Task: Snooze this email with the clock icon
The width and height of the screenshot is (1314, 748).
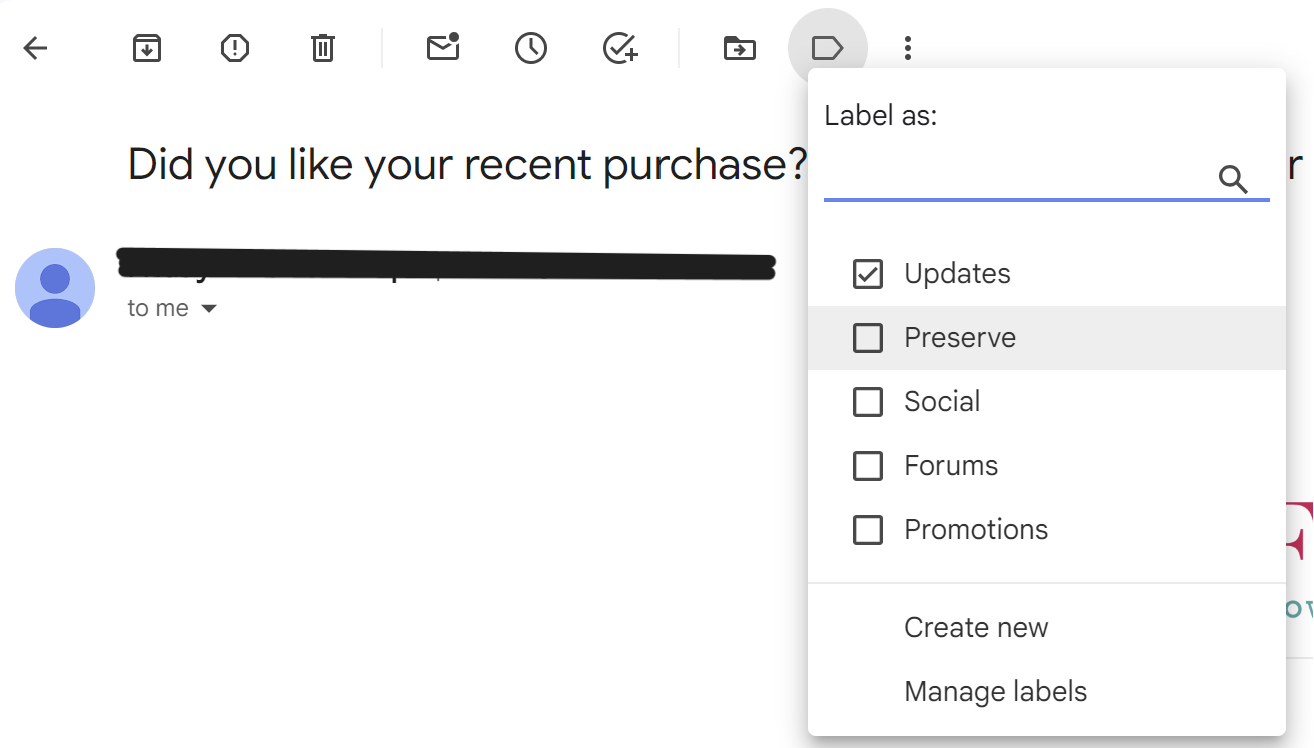Action: [x=530, y=48]
